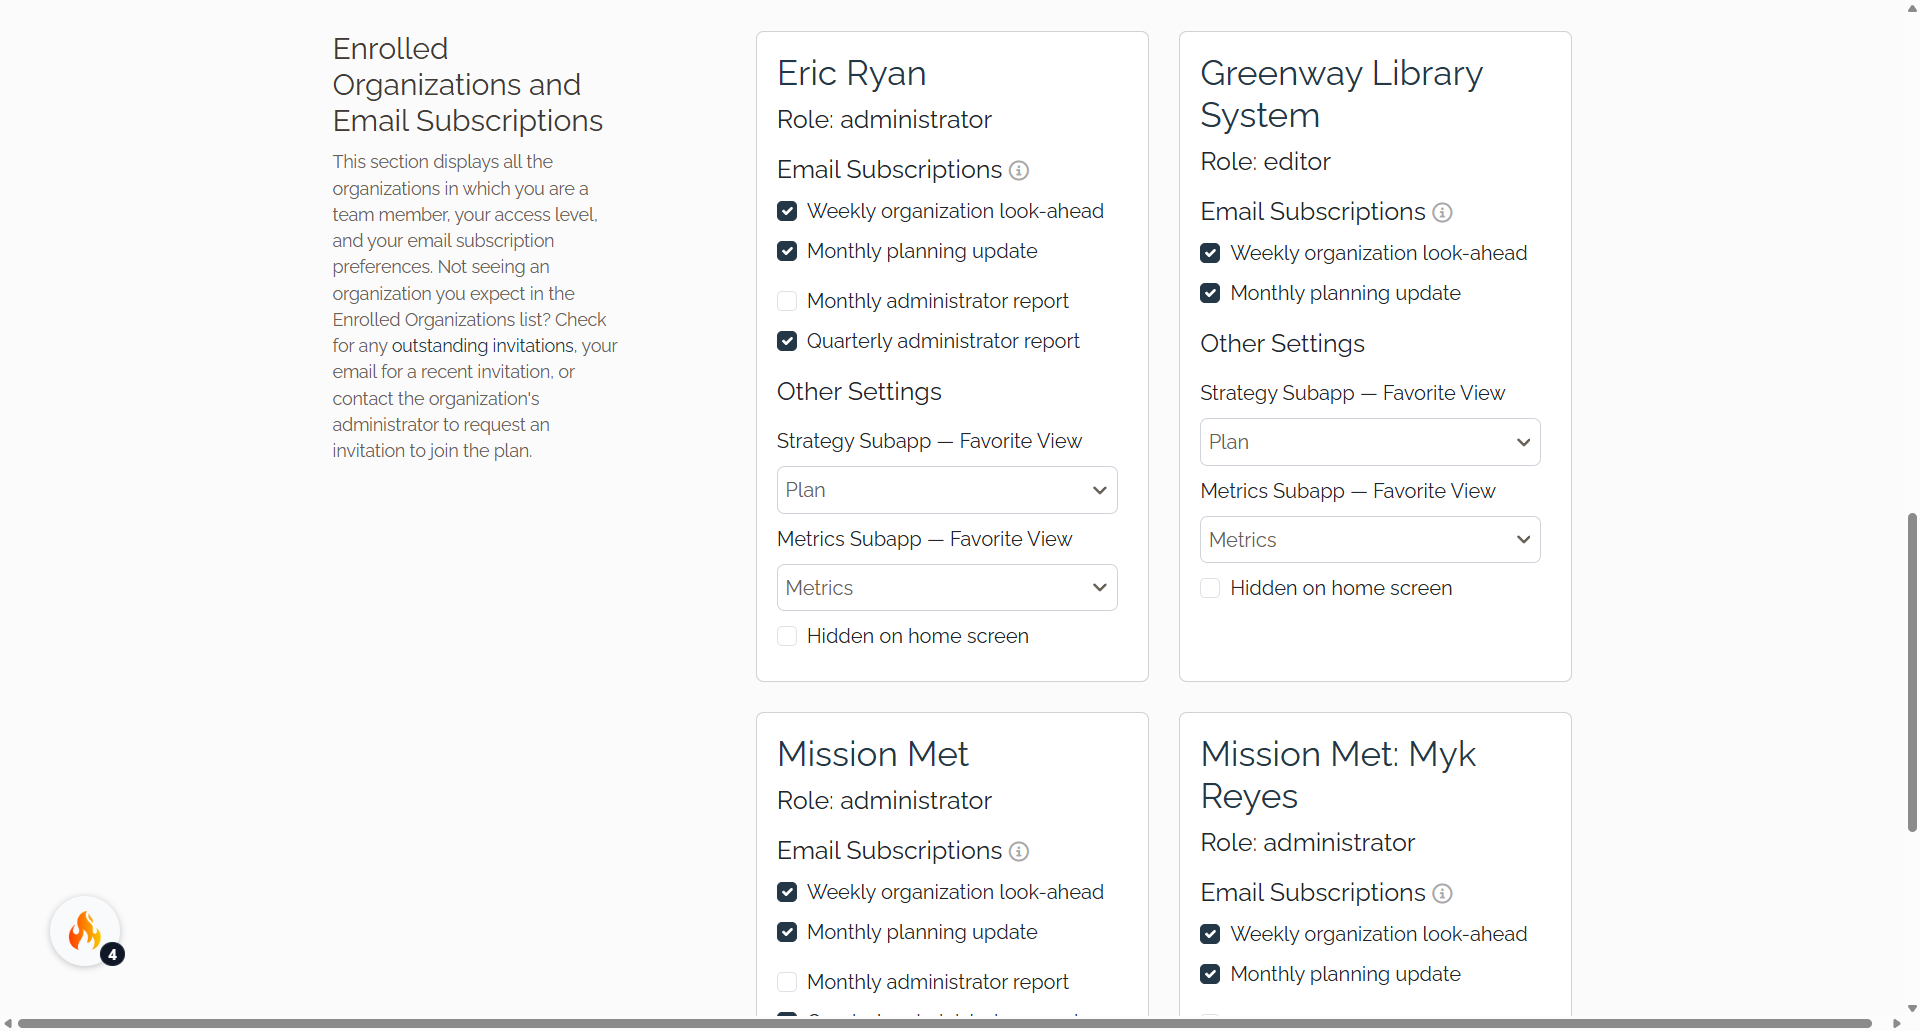
Task: Click info icon next to Eric Ryan Email Subscriptions
Action: click(1019, 171)
